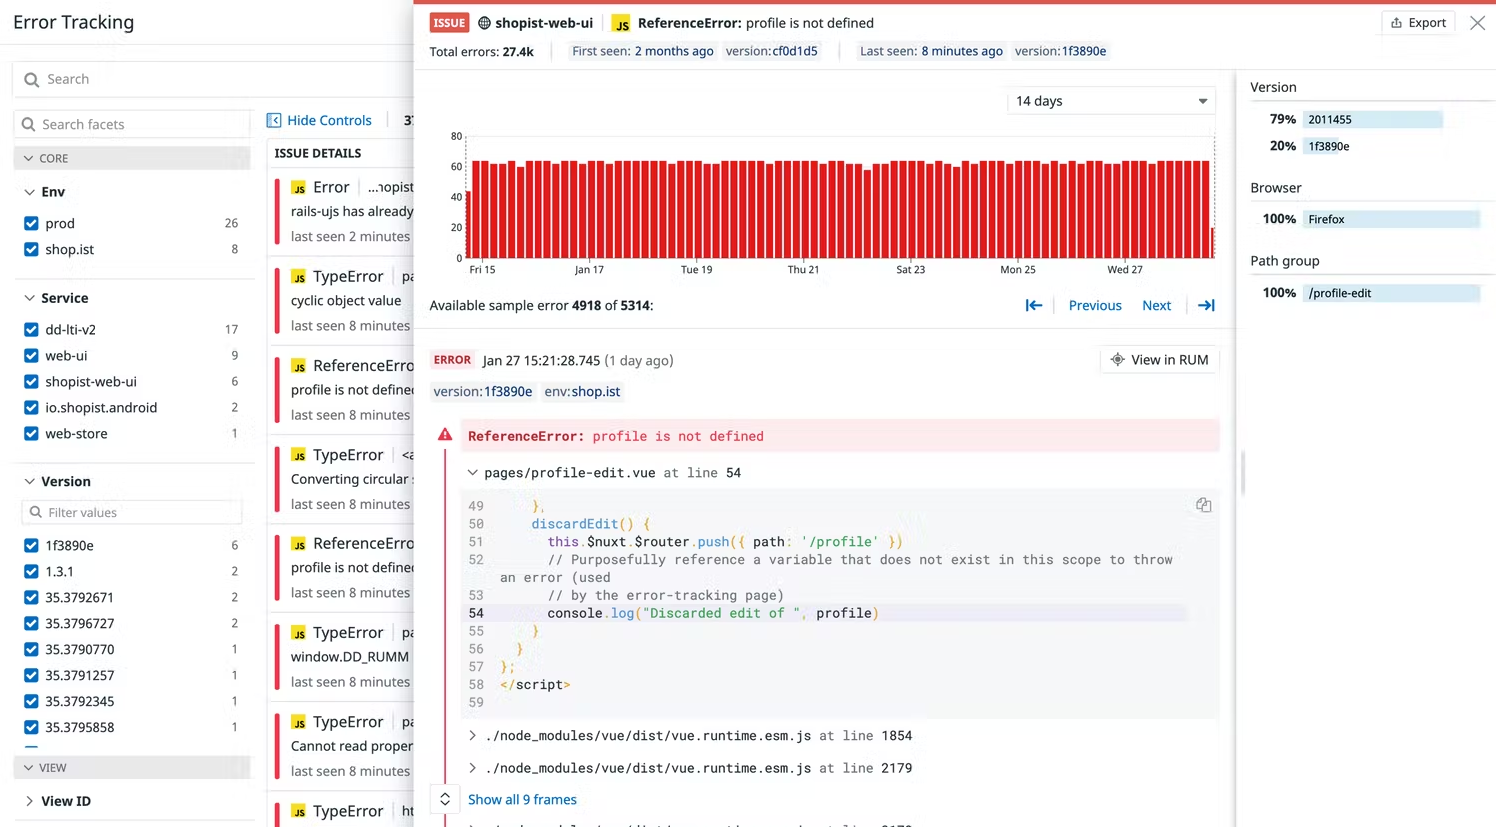Image resolution: width=1496 pixels, height=827 pixels.
Task: Collapse the Version facet section
Action: (29, 481)
